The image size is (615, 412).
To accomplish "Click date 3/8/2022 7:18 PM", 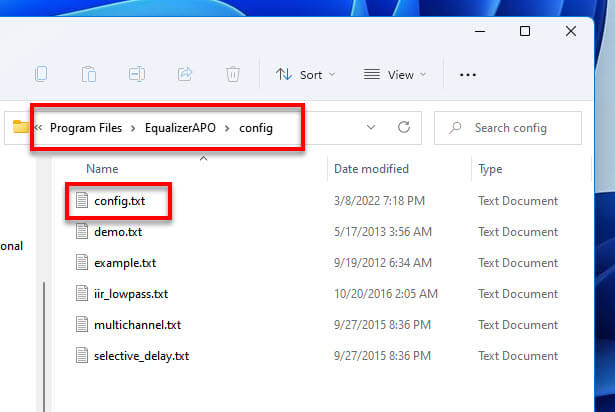I will [x=379, y=201].
